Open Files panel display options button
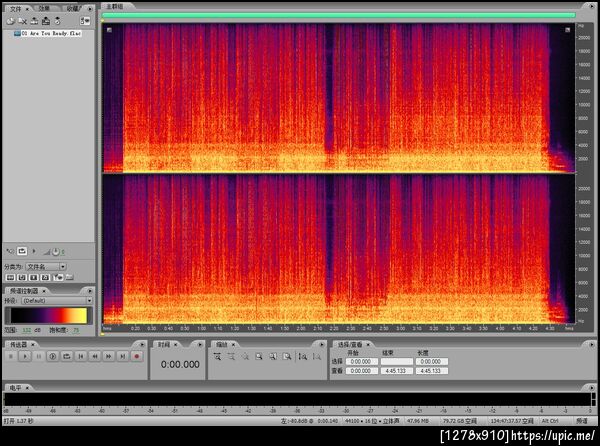This screenshot has width=600, height=446. click(x=85, y=21)
